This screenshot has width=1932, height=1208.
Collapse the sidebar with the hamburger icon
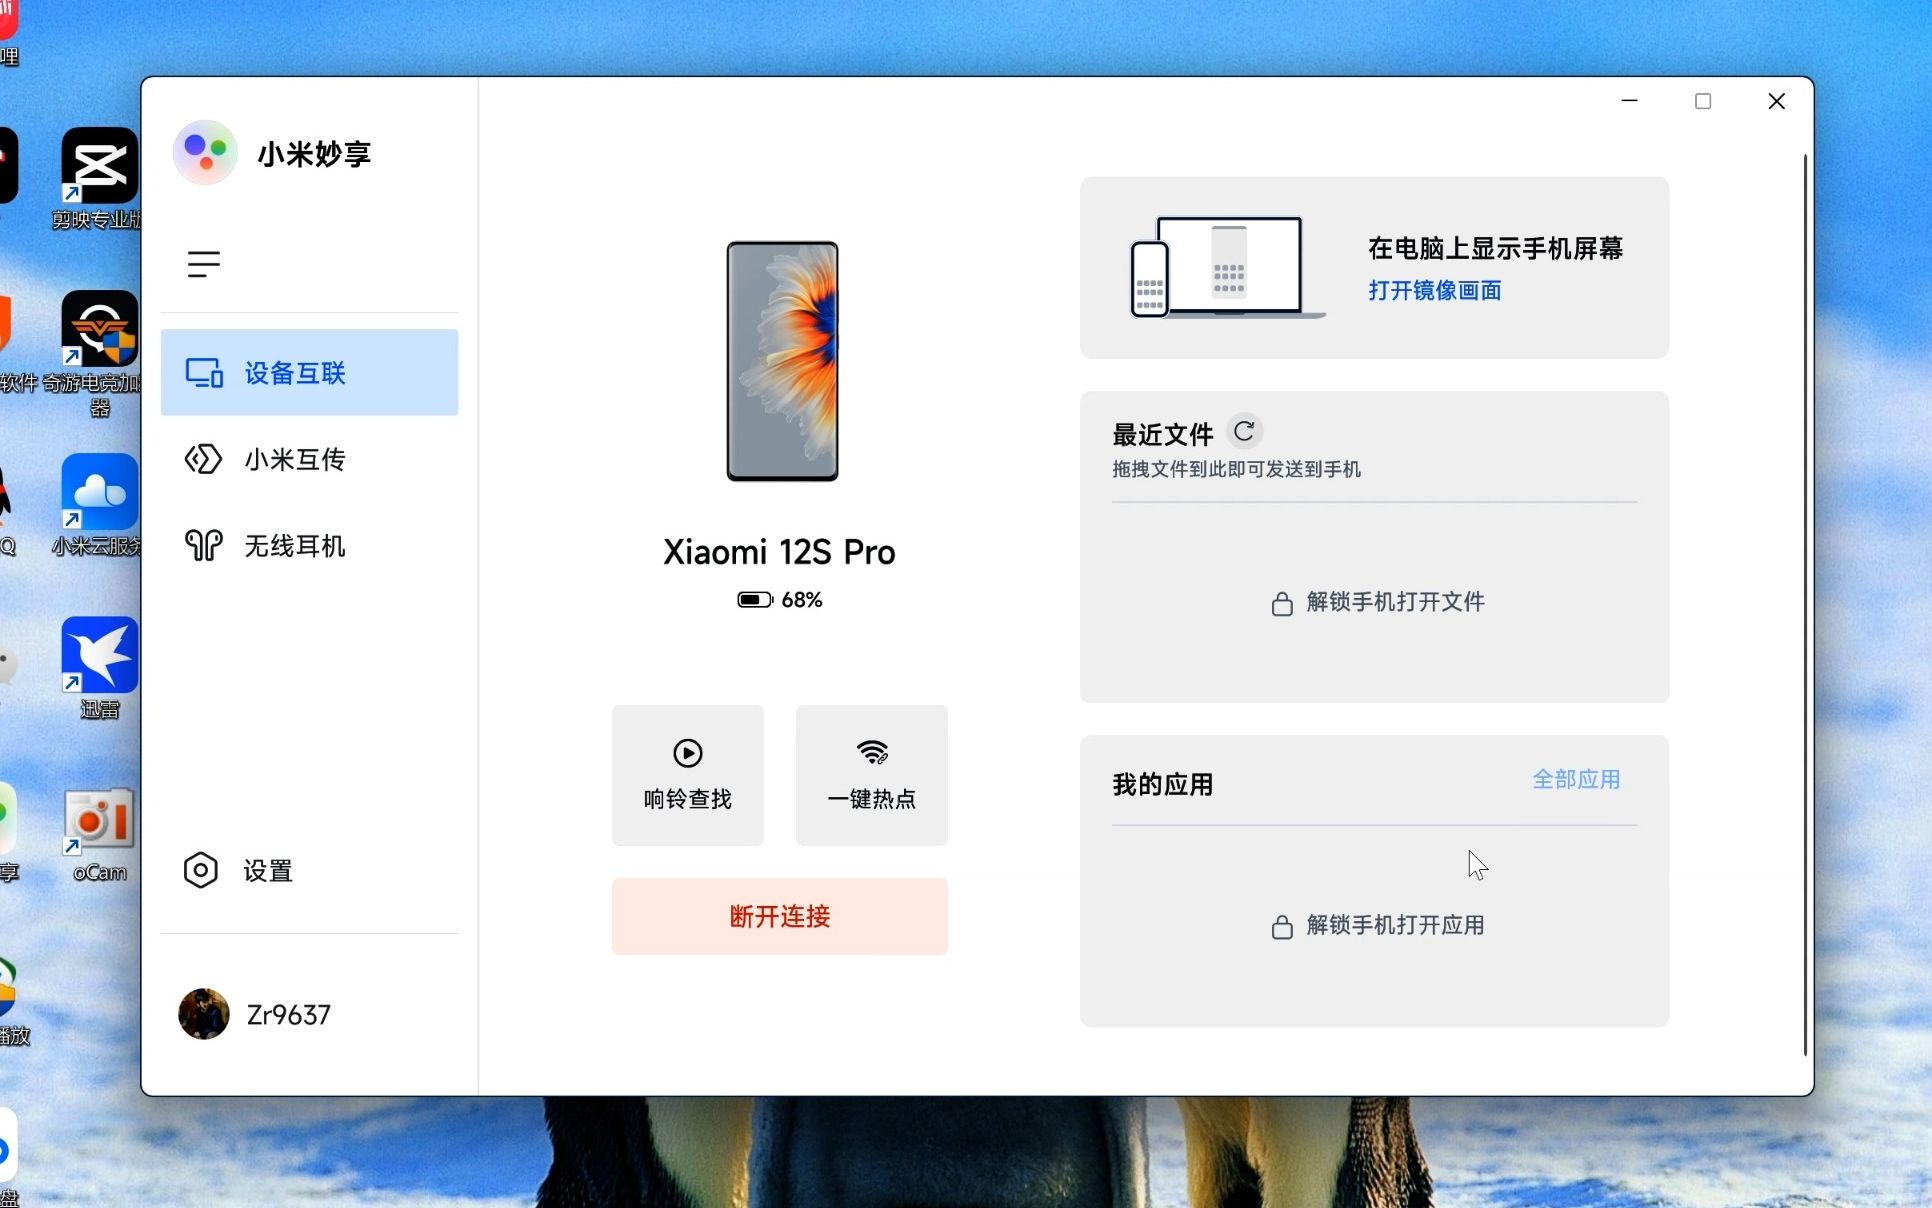203,264
